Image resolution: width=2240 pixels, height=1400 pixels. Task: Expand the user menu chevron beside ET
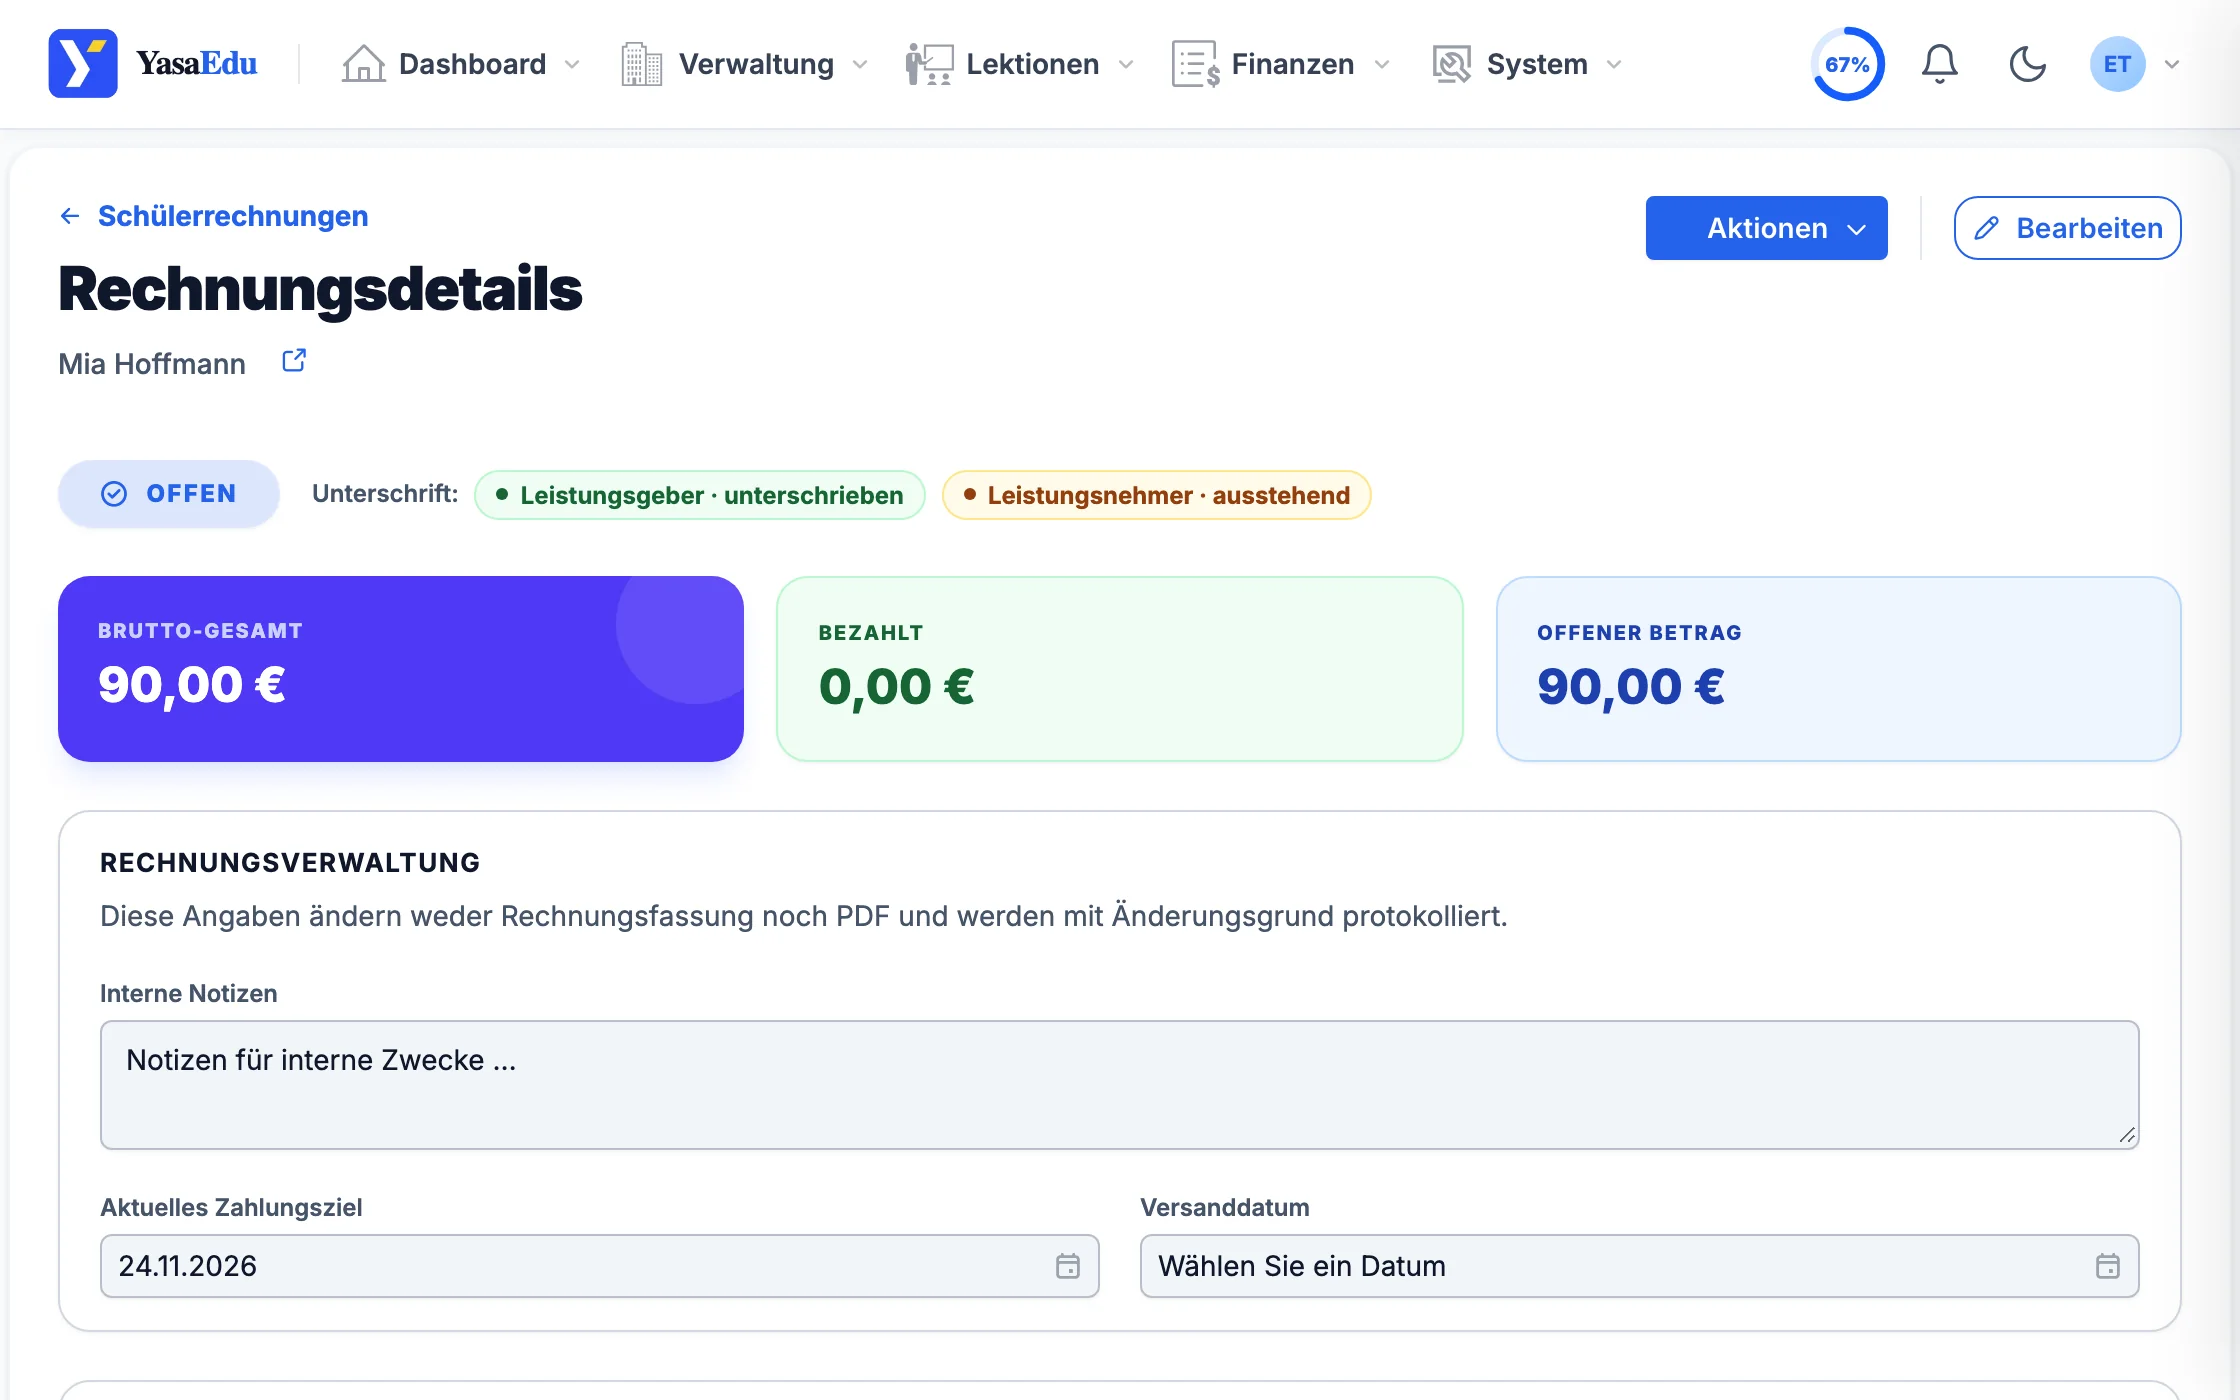coord(2172,64)
